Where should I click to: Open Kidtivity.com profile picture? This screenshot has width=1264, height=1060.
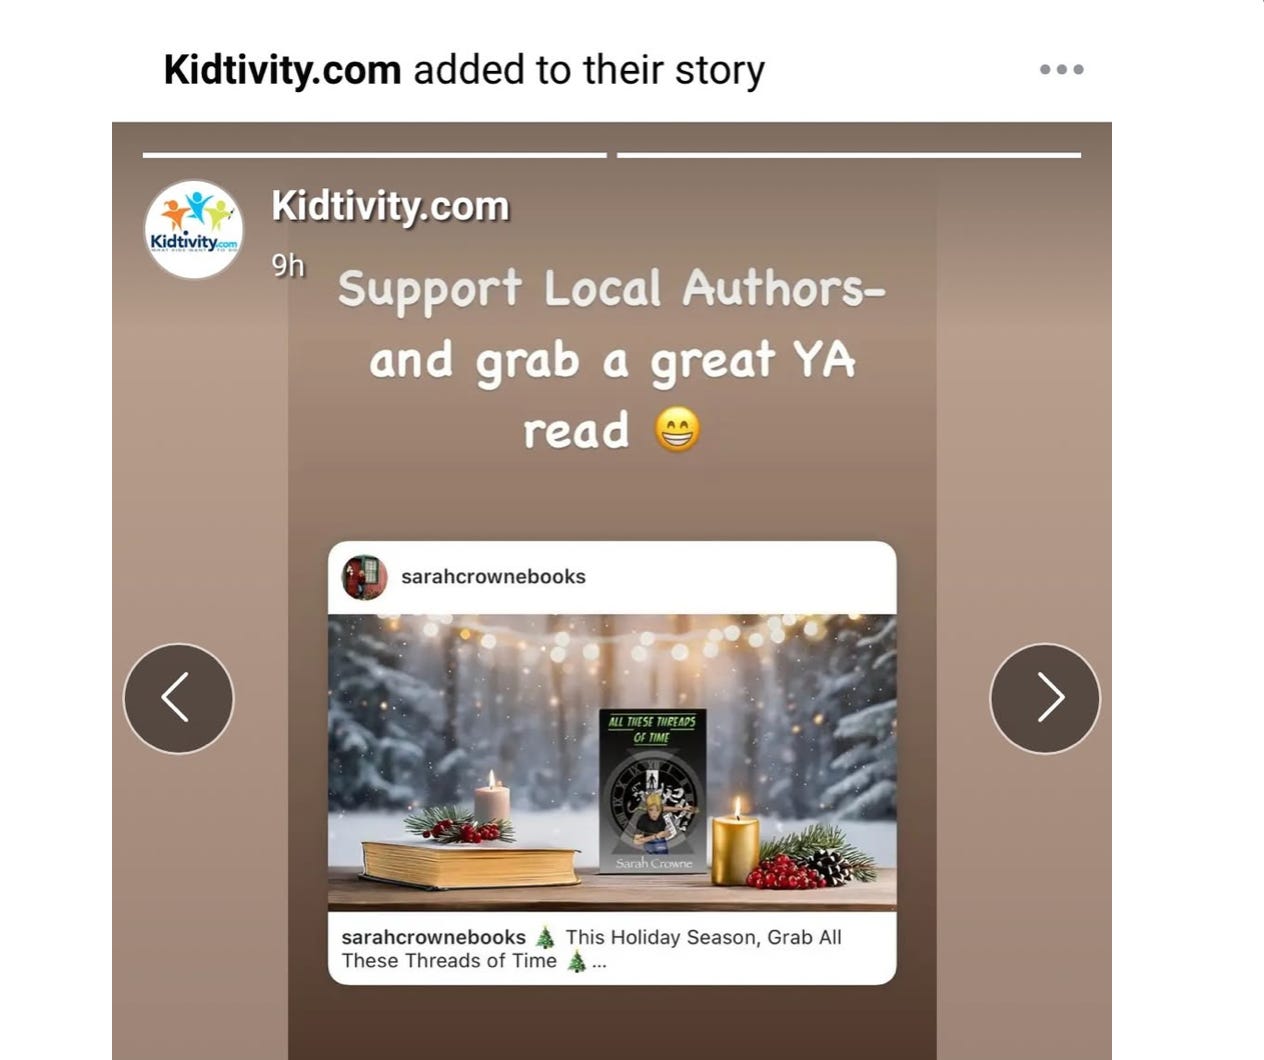click(194, 229)
